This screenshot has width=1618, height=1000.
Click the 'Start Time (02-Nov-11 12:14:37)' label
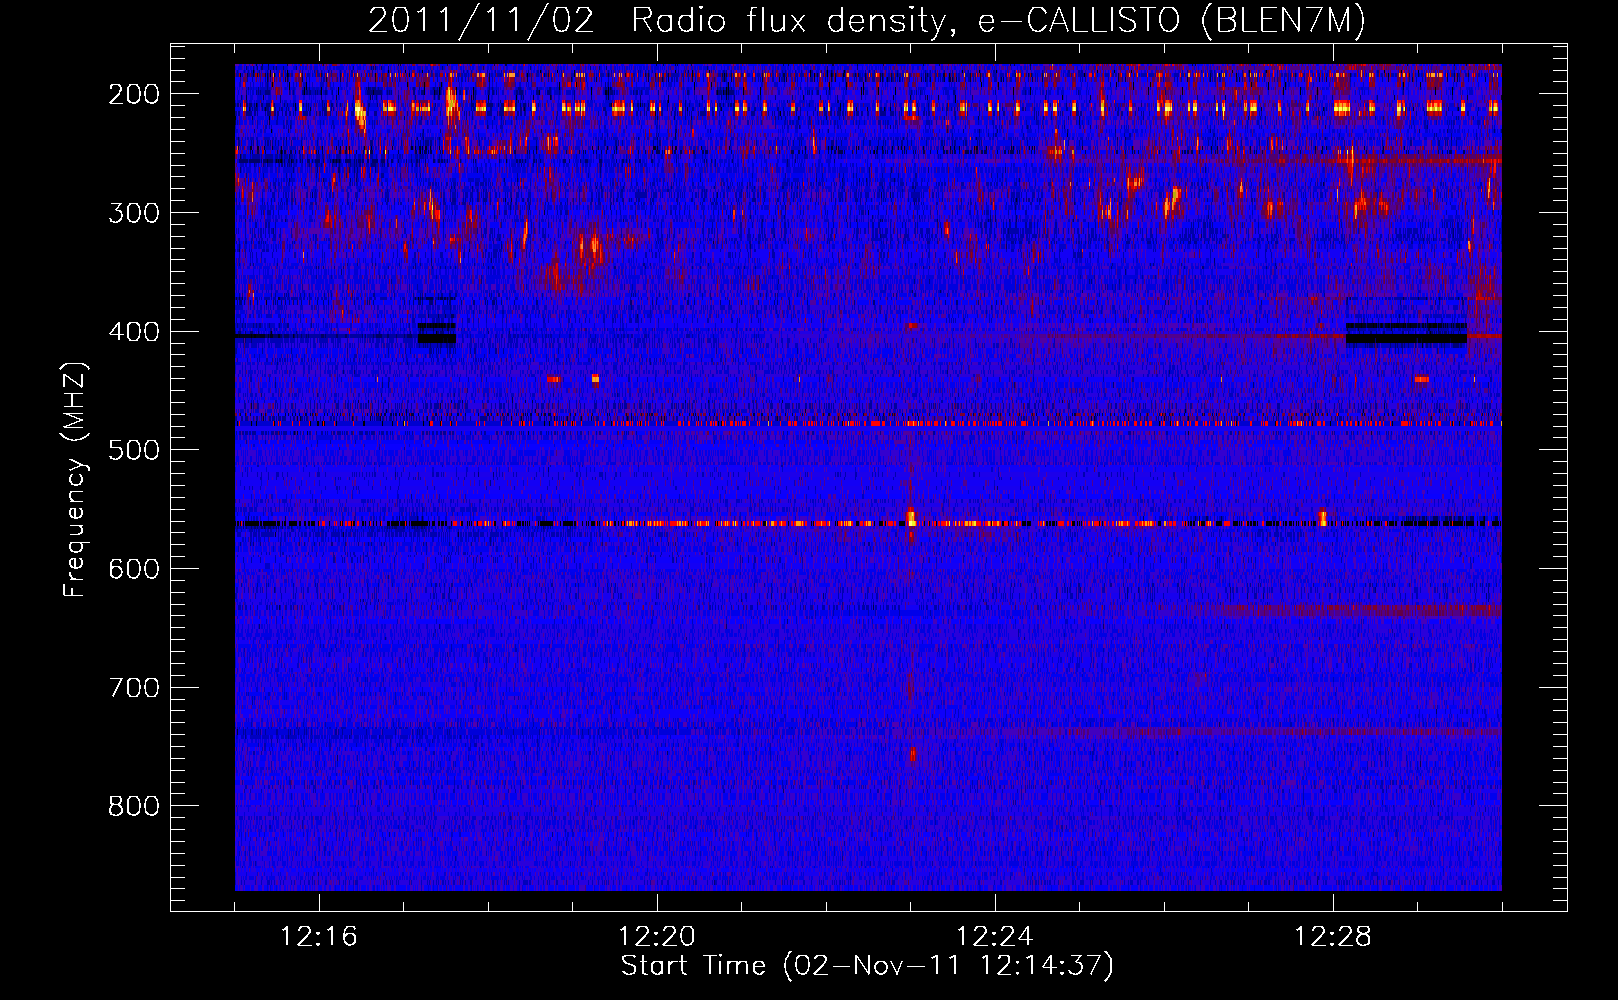pos(867,966)
